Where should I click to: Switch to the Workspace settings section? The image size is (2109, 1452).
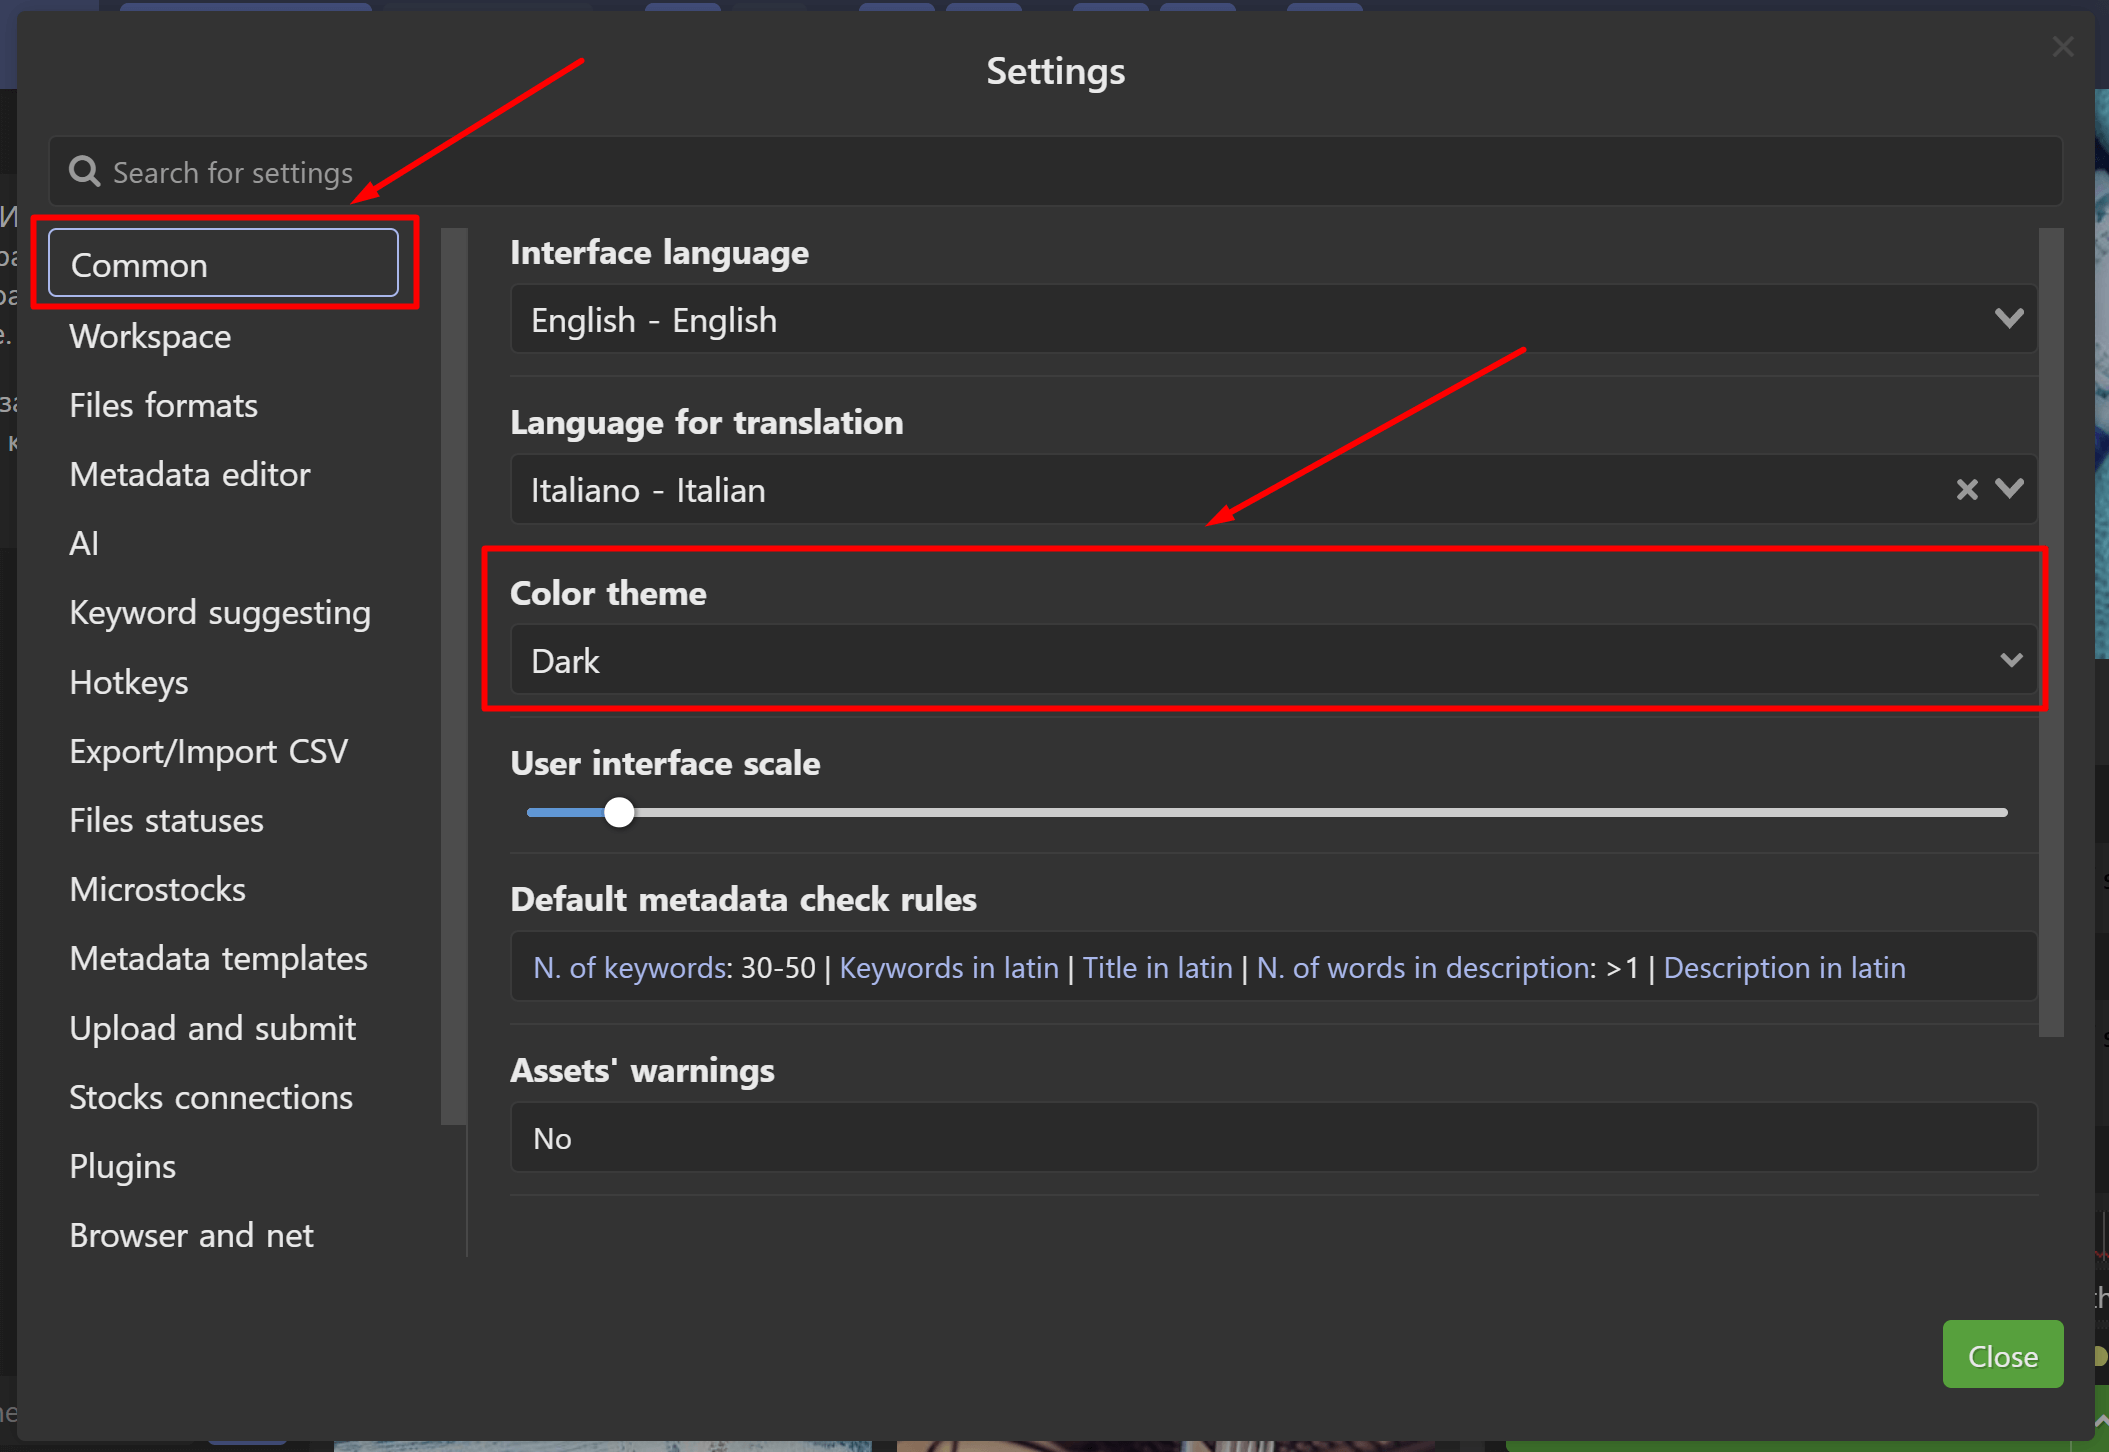150,336
